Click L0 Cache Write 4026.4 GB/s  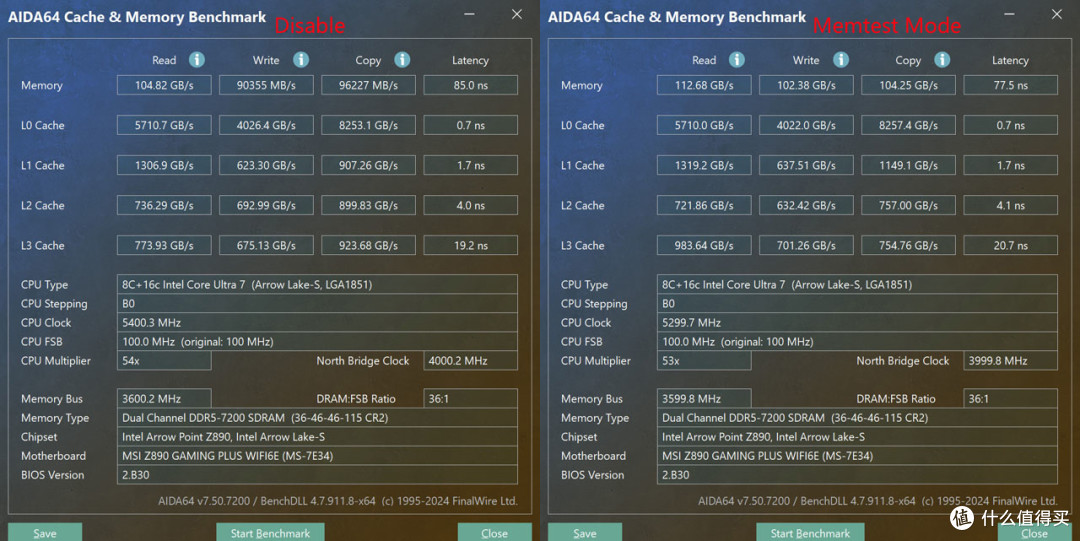tap(266, 125)
